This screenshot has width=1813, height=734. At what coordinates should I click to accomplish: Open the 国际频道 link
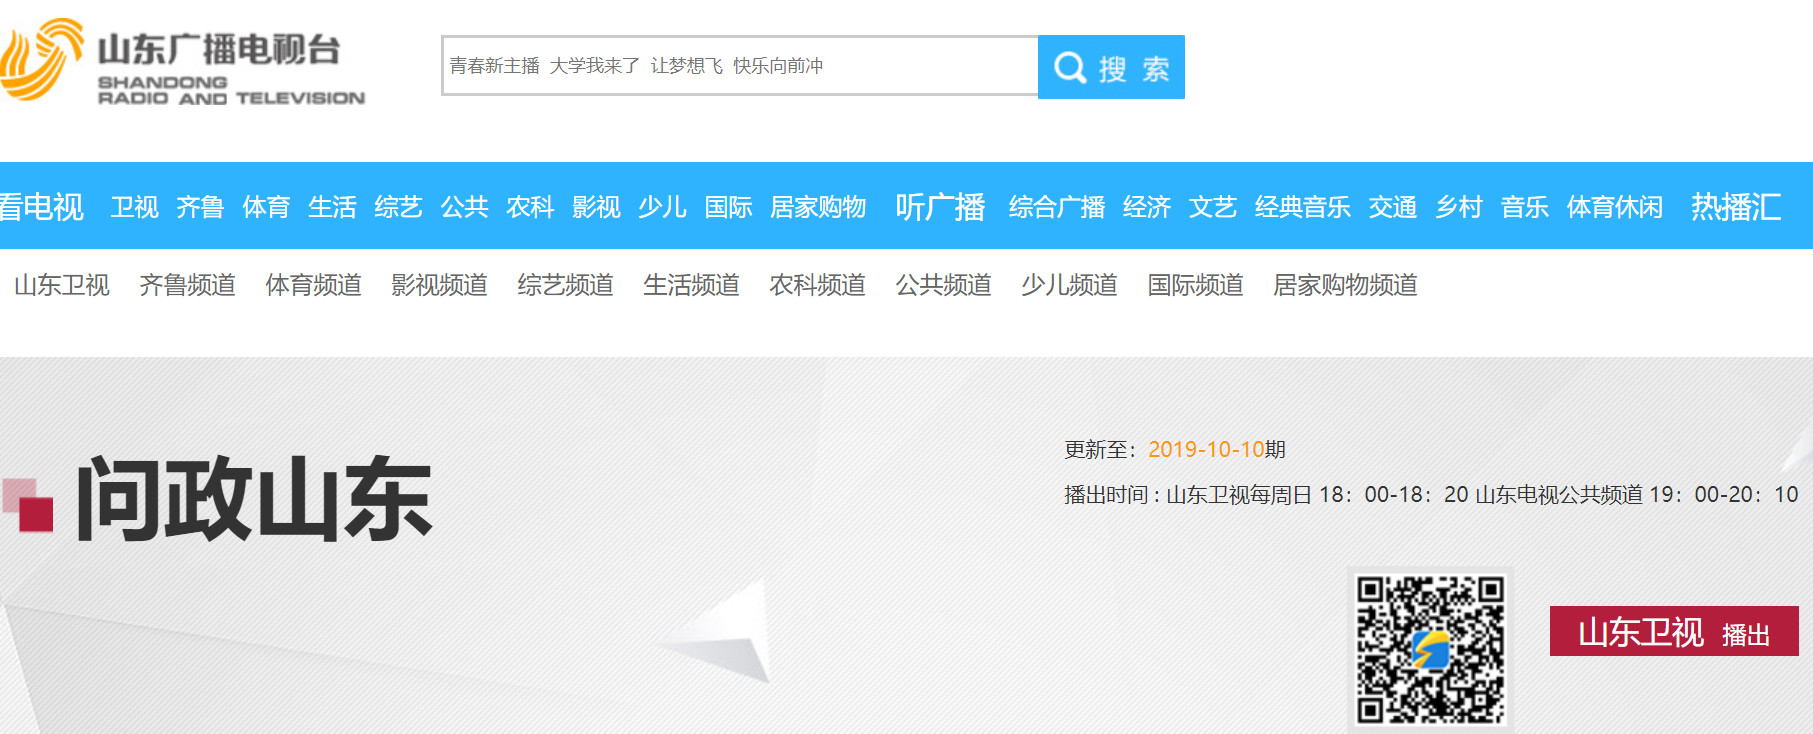tap(1196, 285)
